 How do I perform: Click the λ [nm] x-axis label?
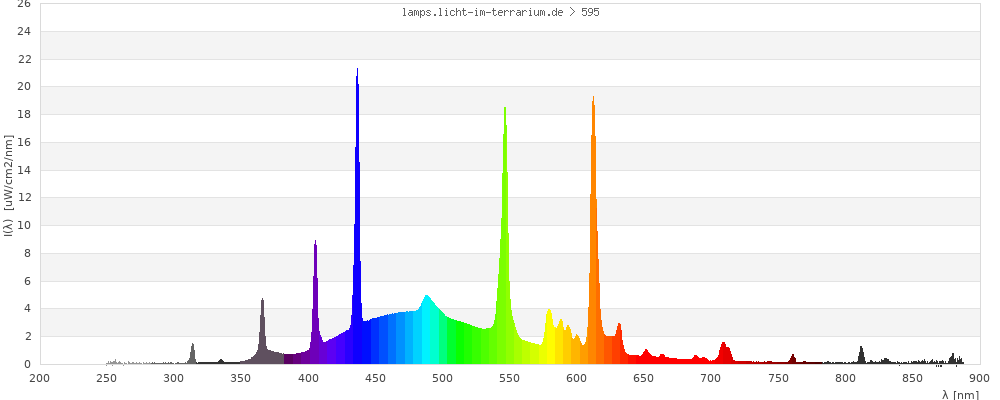pos(960,394)
